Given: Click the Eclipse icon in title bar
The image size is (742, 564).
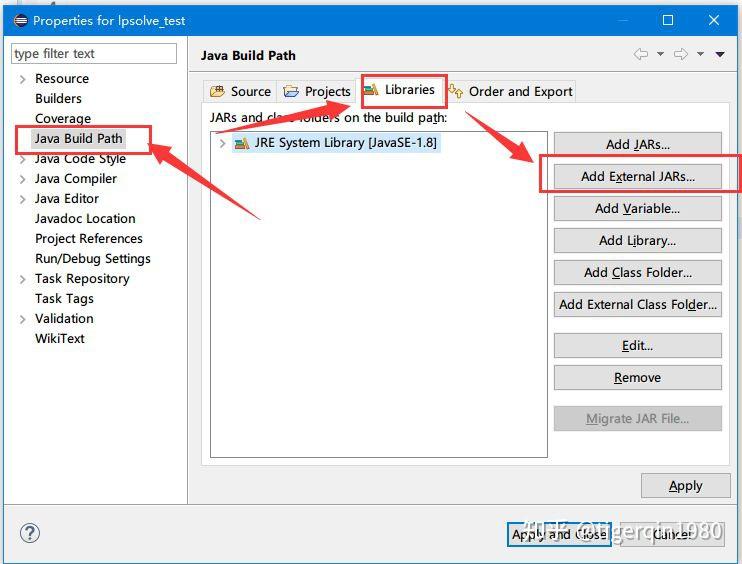Looking at the screenshot, I should click(21, 20).
